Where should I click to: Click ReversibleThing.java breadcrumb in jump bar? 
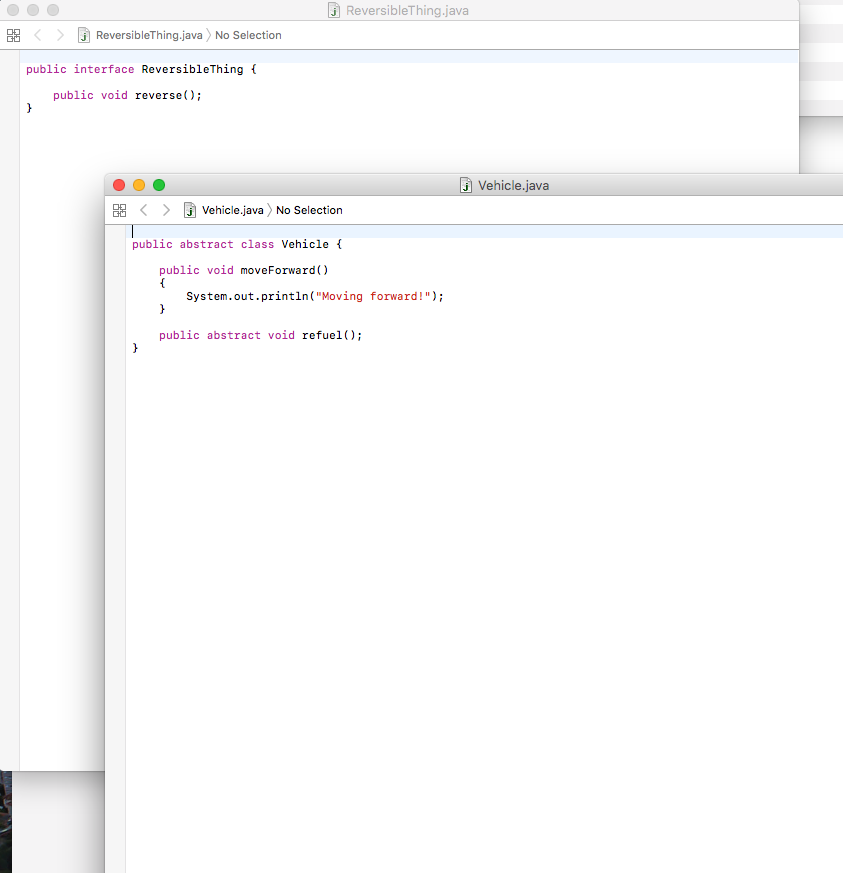click(149, 35)
